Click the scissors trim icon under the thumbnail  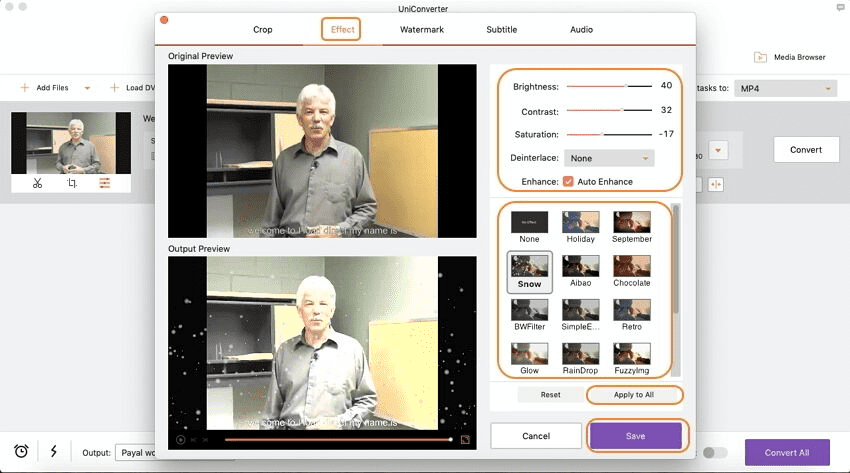click(x=37, y=183)
